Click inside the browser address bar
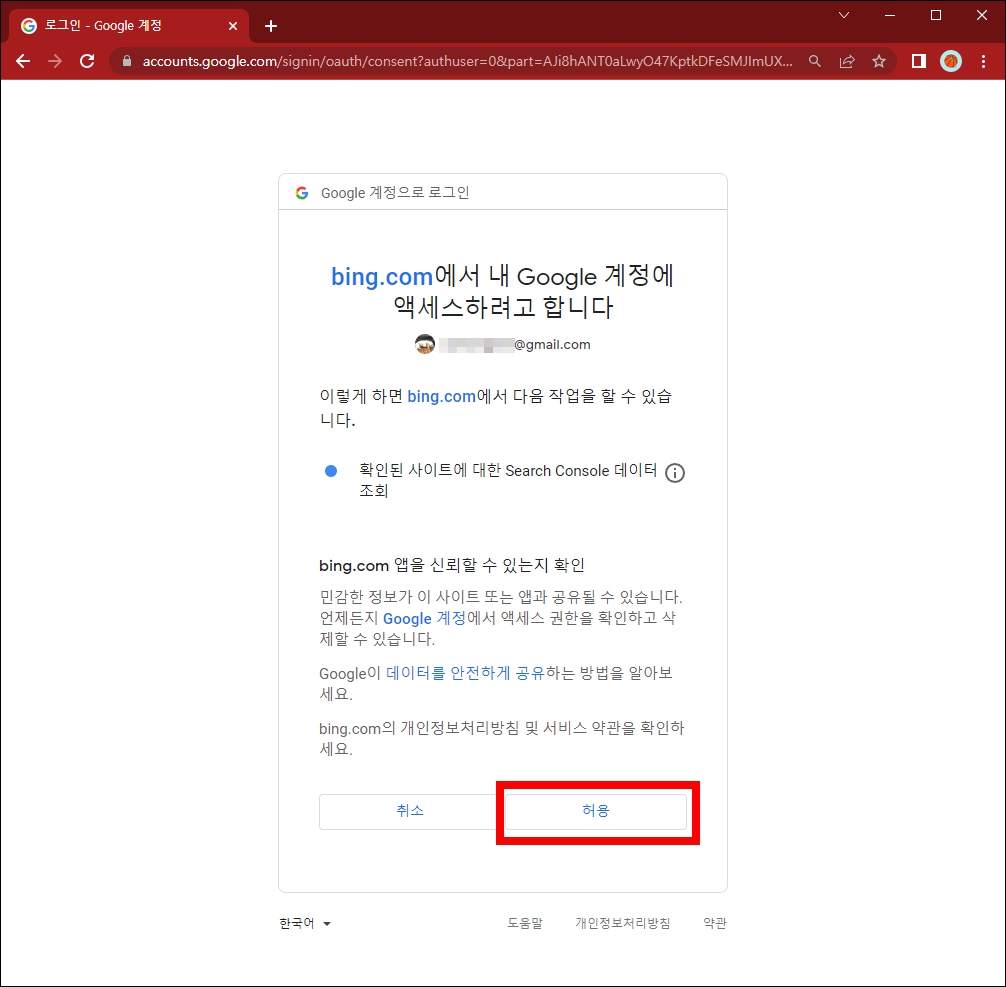 coord(450,61)
